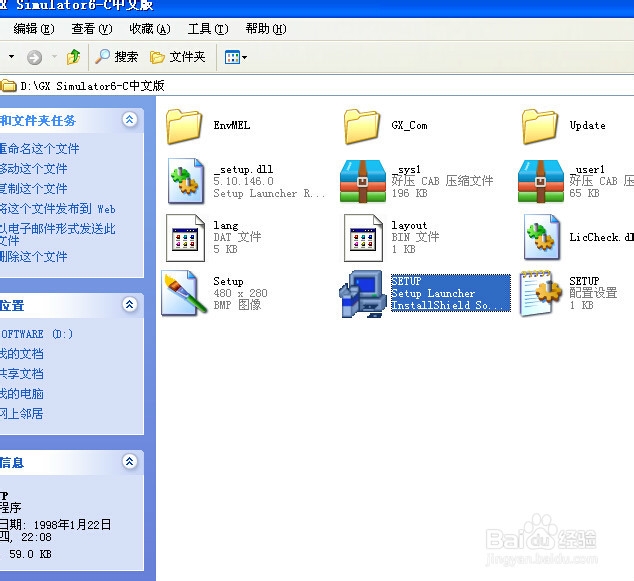Open the Views dropdown in toolbar

click(236, 57)
